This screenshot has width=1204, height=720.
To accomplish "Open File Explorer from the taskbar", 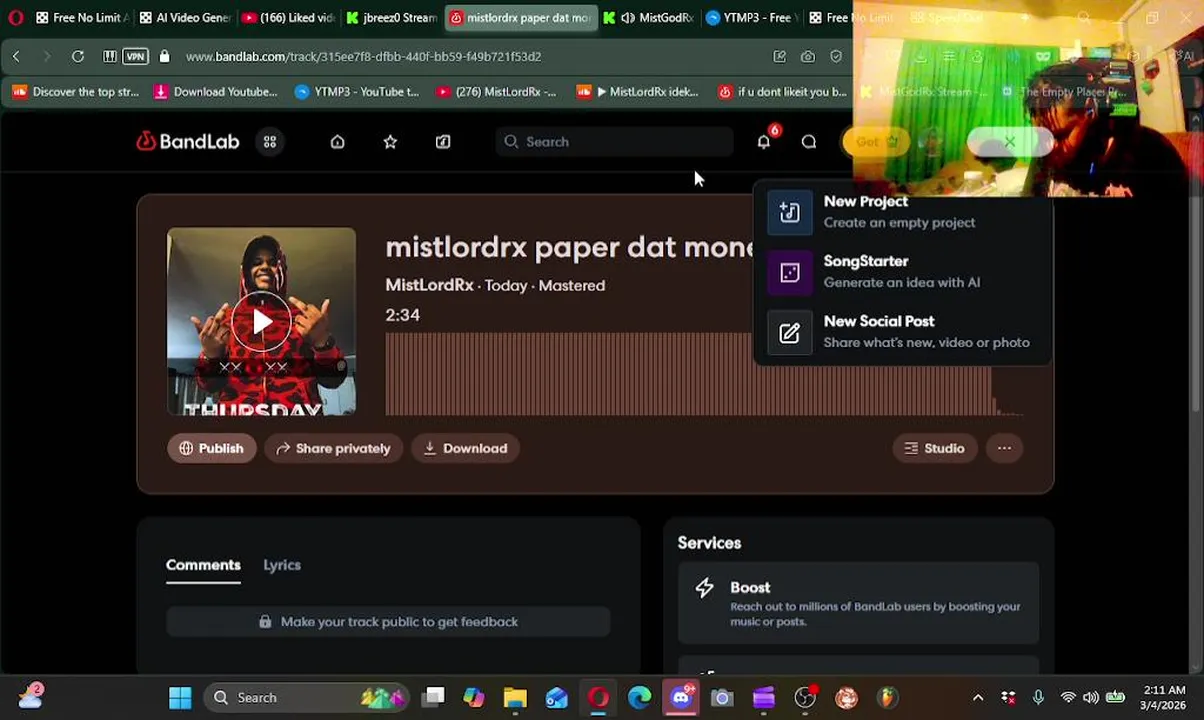I will click(515, 698).
